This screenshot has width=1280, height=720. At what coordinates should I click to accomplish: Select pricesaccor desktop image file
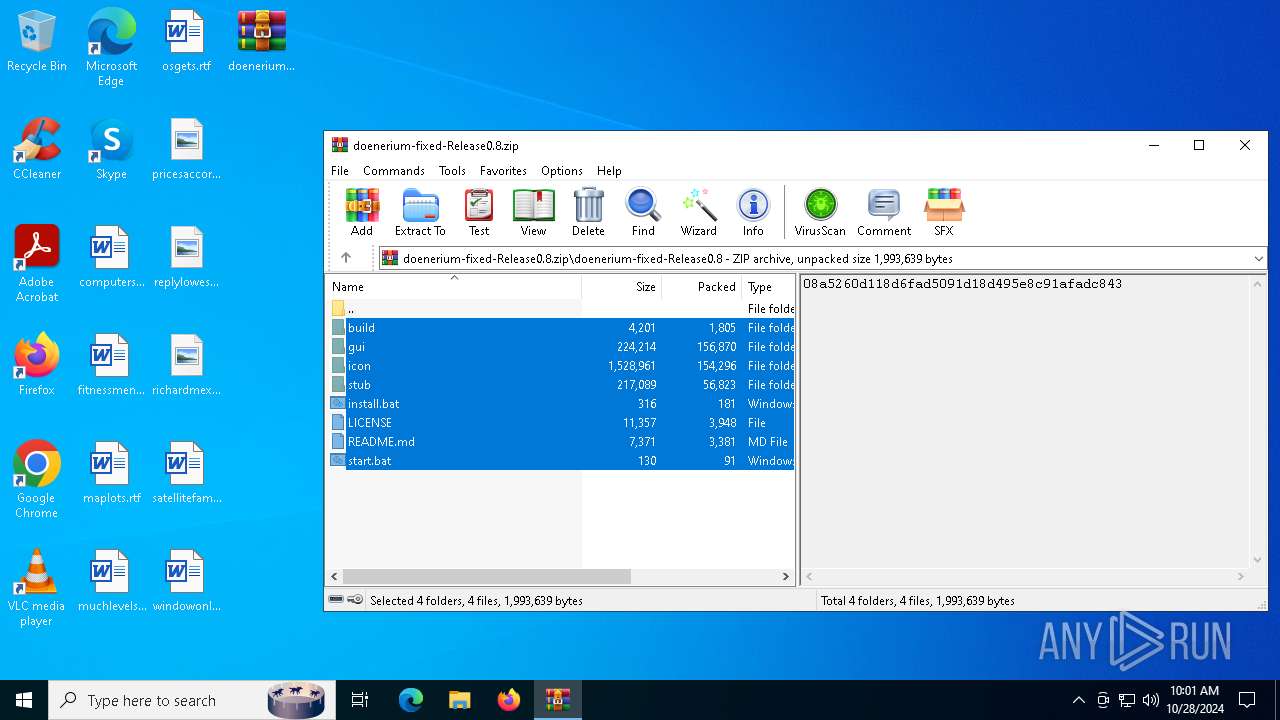186,150
